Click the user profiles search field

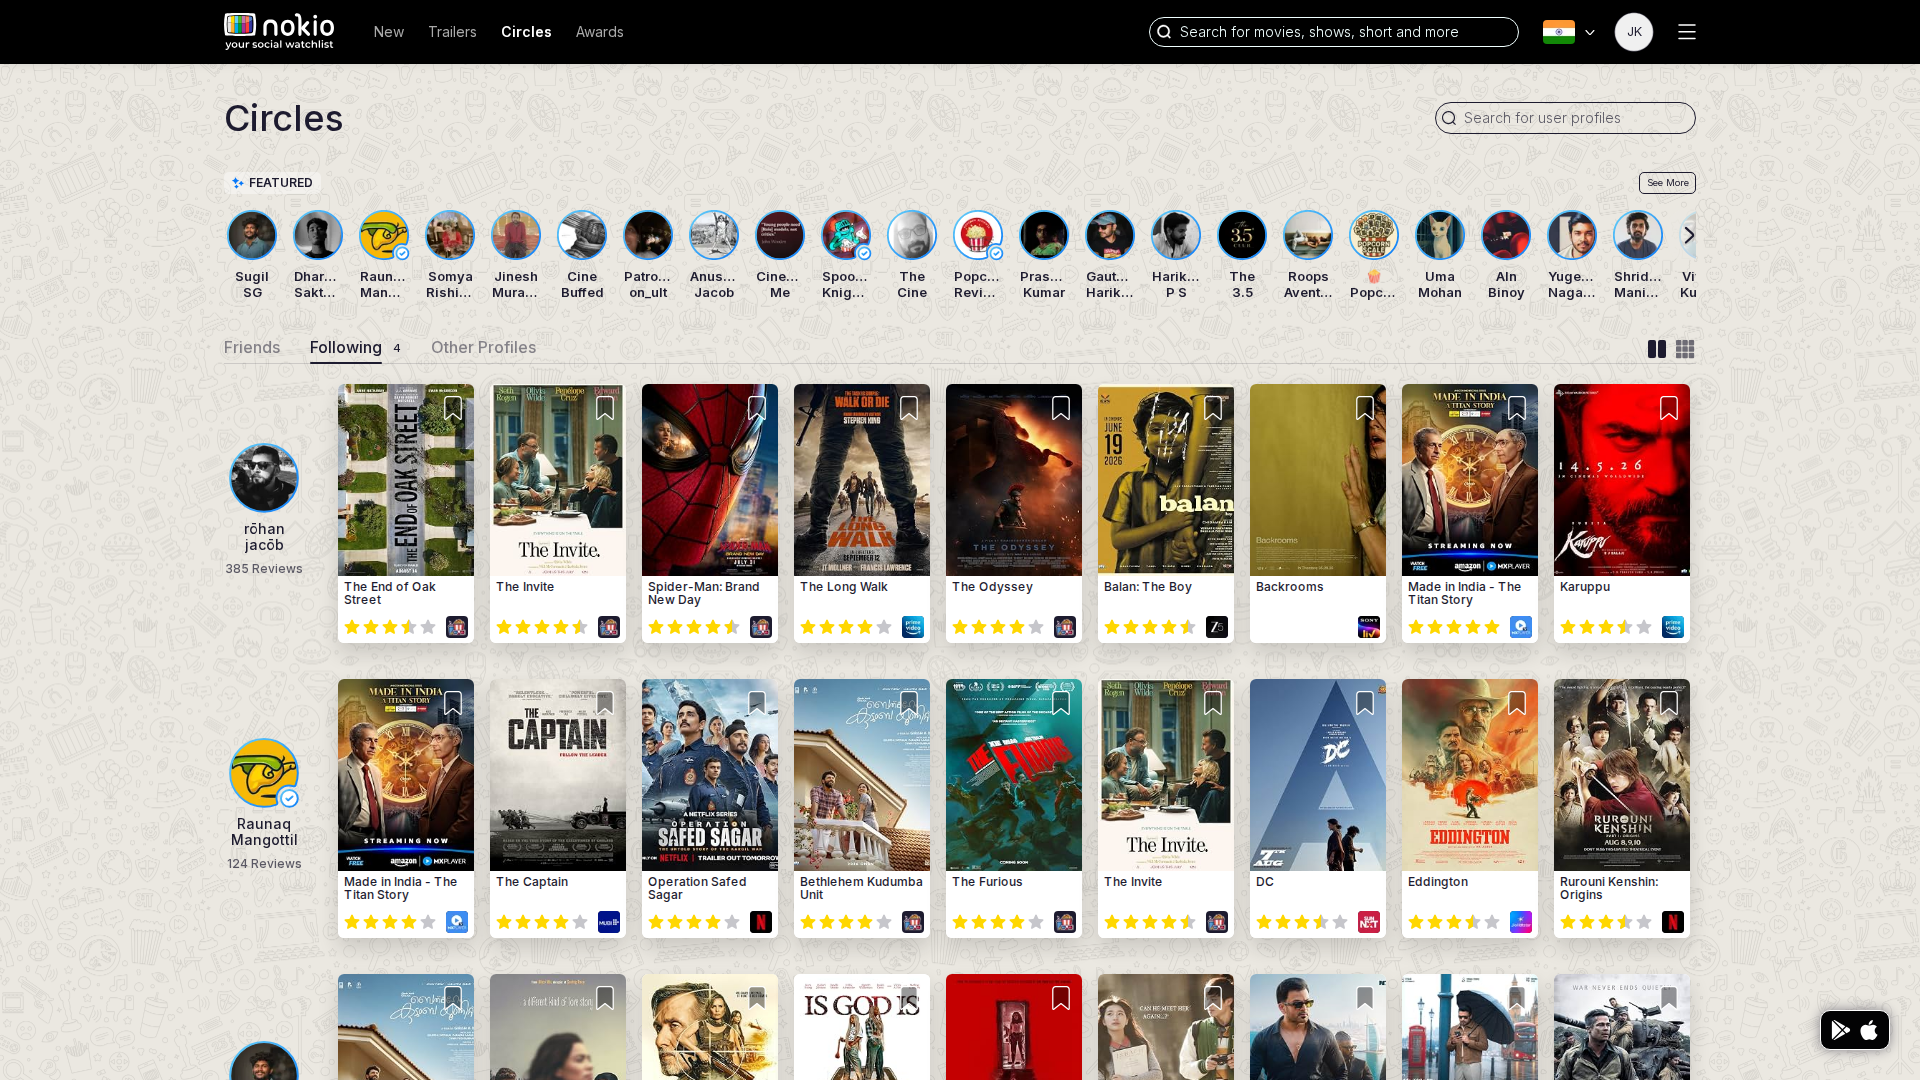[x=1565, y=118]
